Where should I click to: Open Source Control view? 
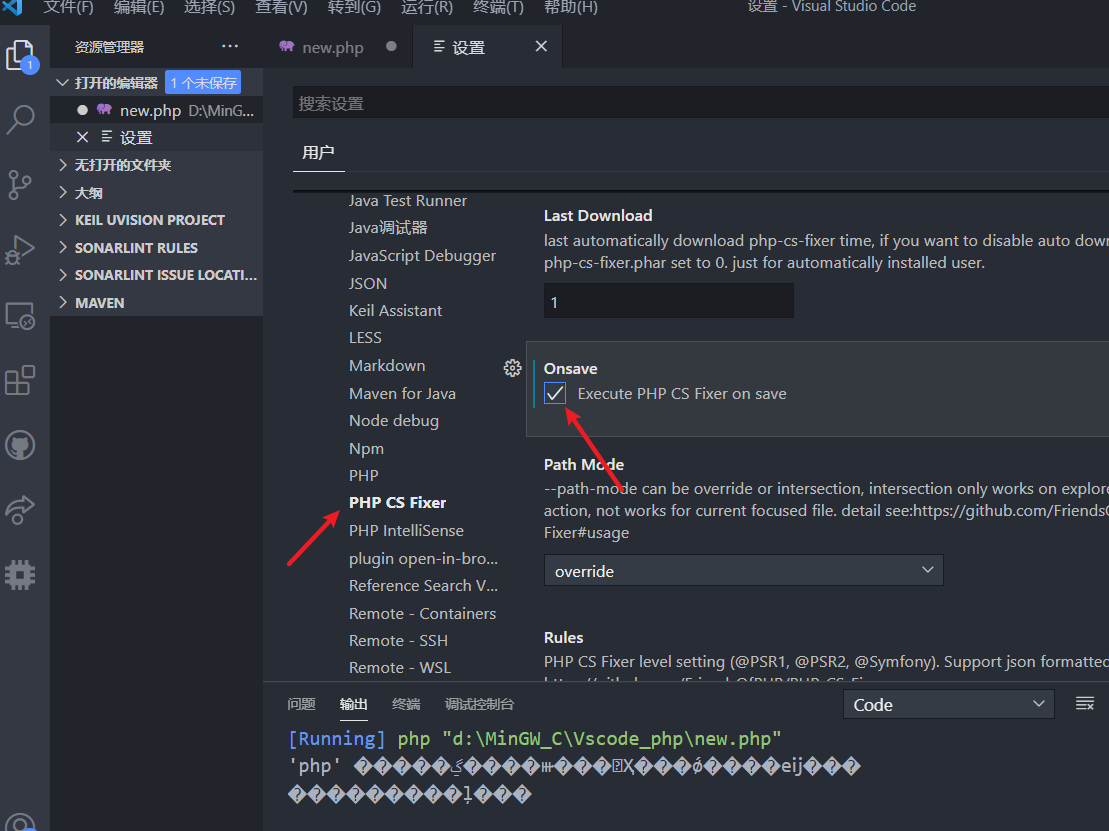pos(20,185)
